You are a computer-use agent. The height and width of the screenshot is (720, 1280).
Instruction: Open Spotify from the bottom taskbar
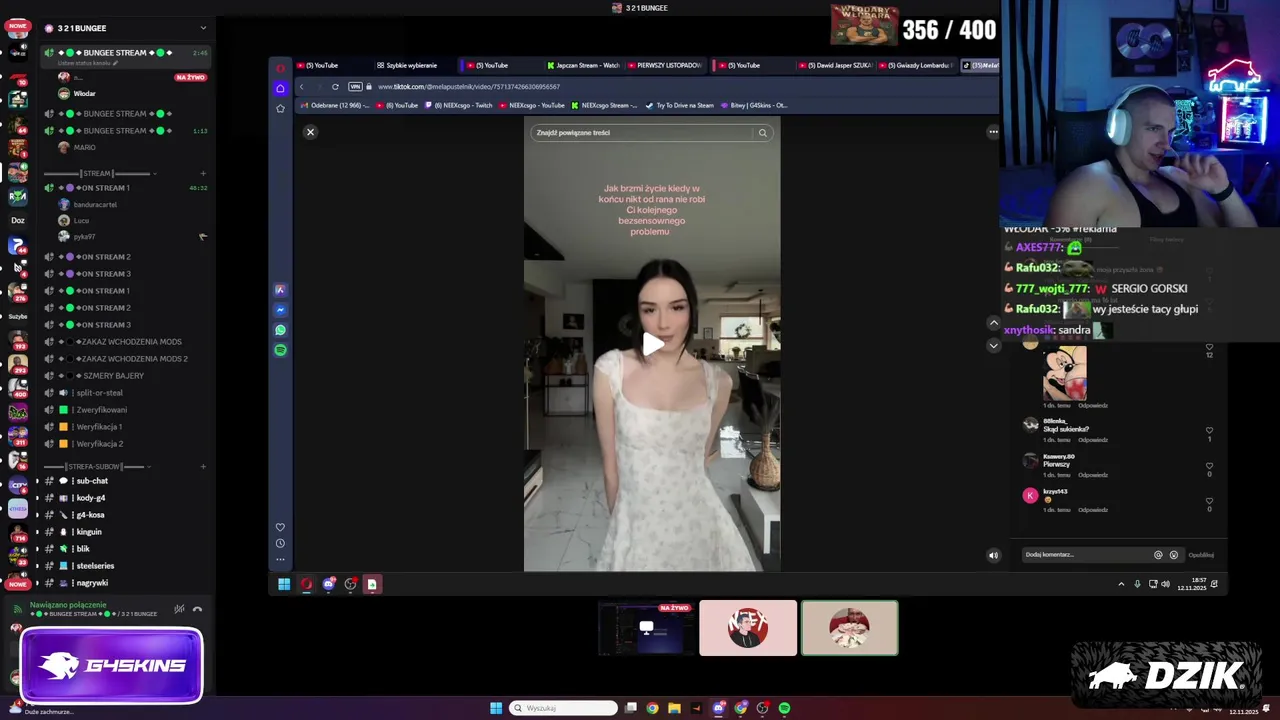pos(784,708)
